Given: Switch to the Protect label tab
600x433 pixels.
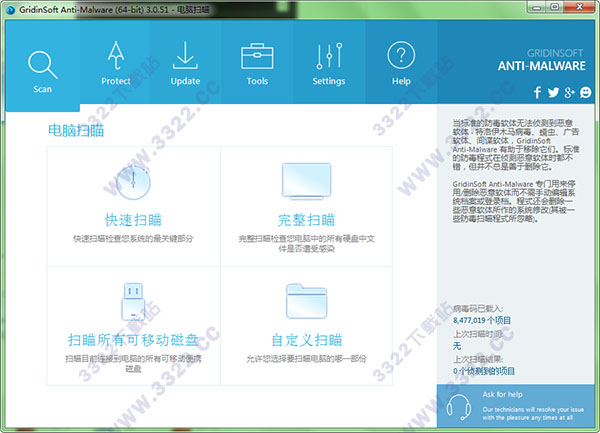Looking at the screenshot, I should (x=116, y=81).
